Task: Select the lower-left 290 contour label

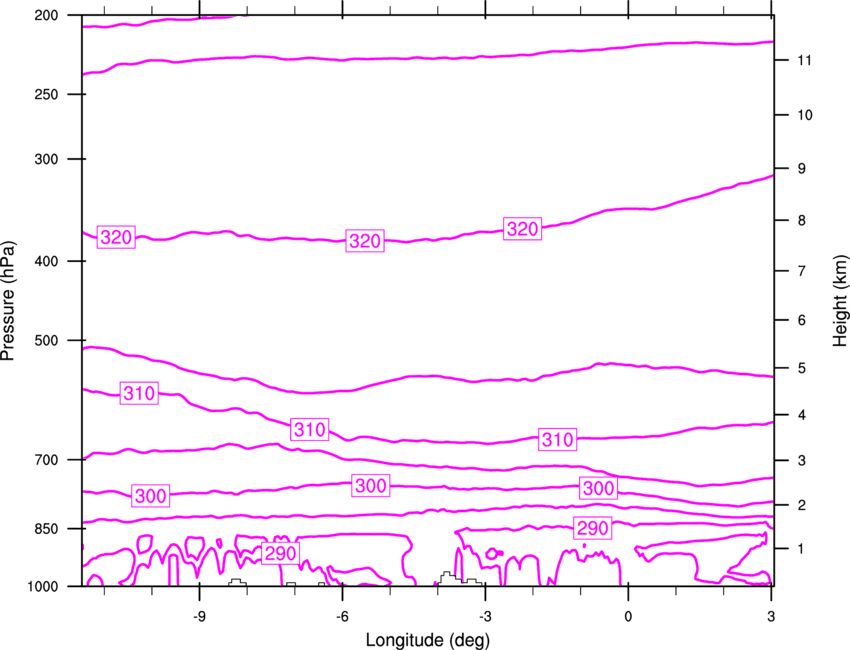Action: coord(280,554)
